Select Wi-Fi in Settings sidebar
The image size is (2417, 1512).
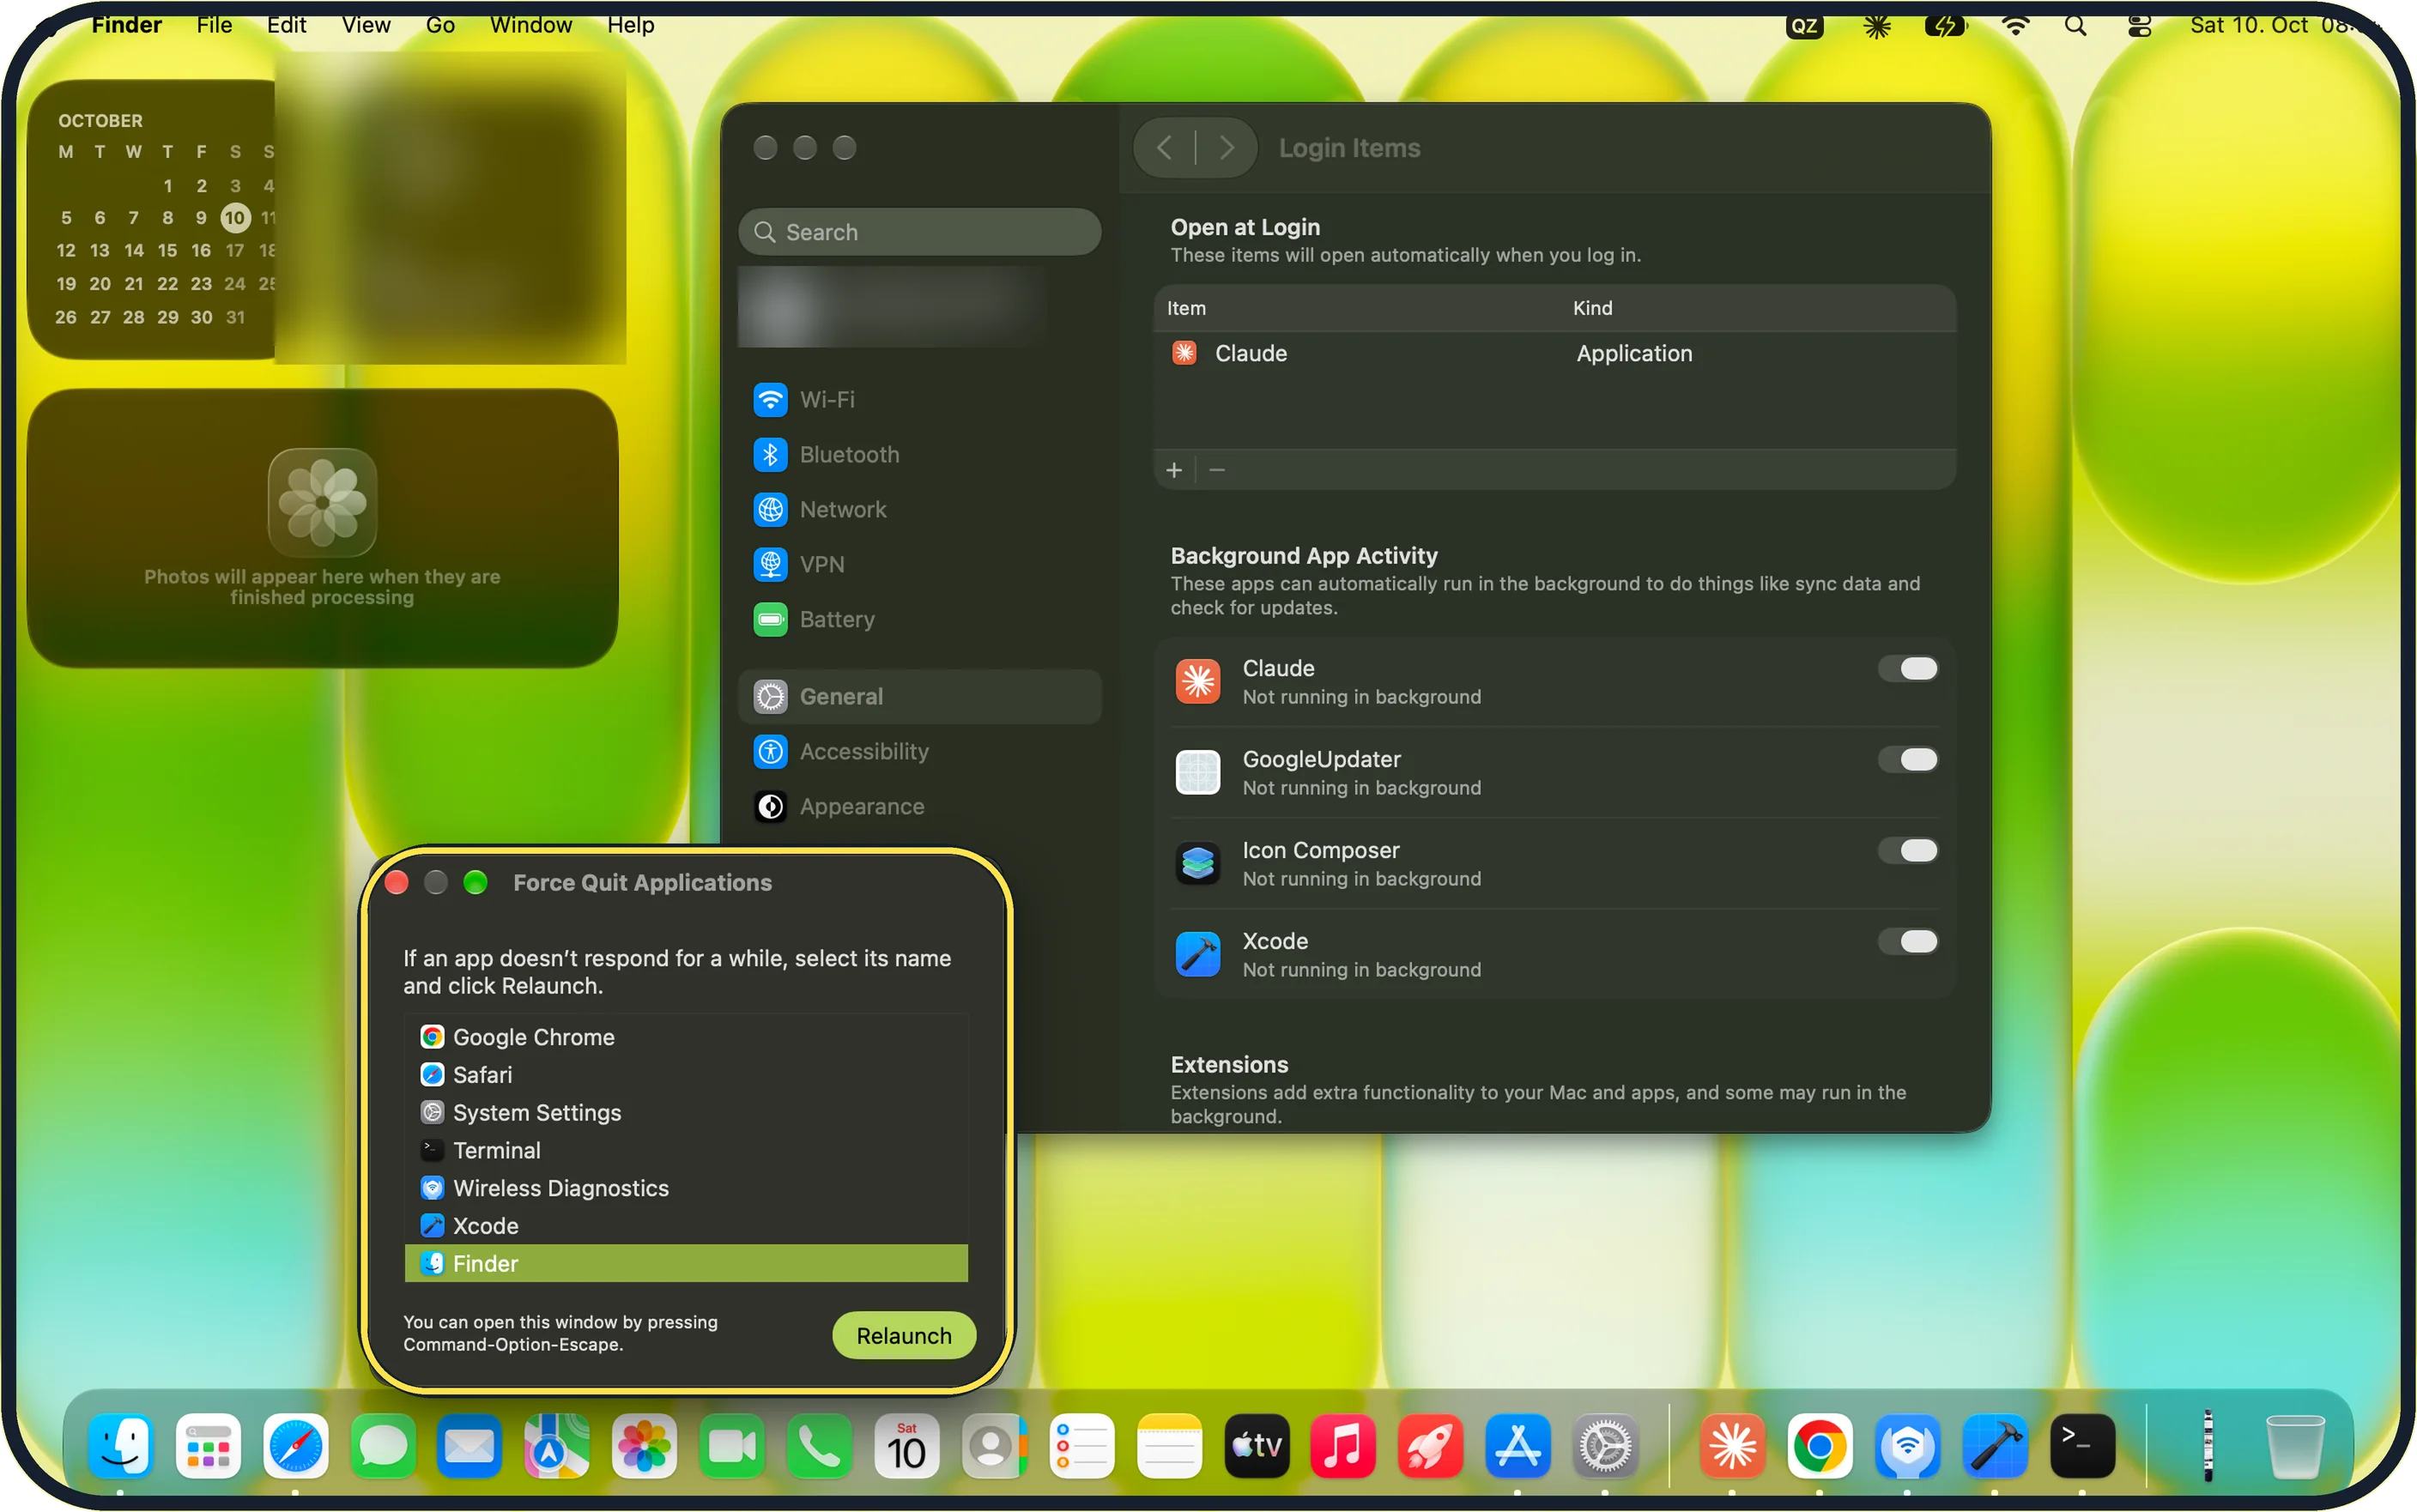pos(920,400)
